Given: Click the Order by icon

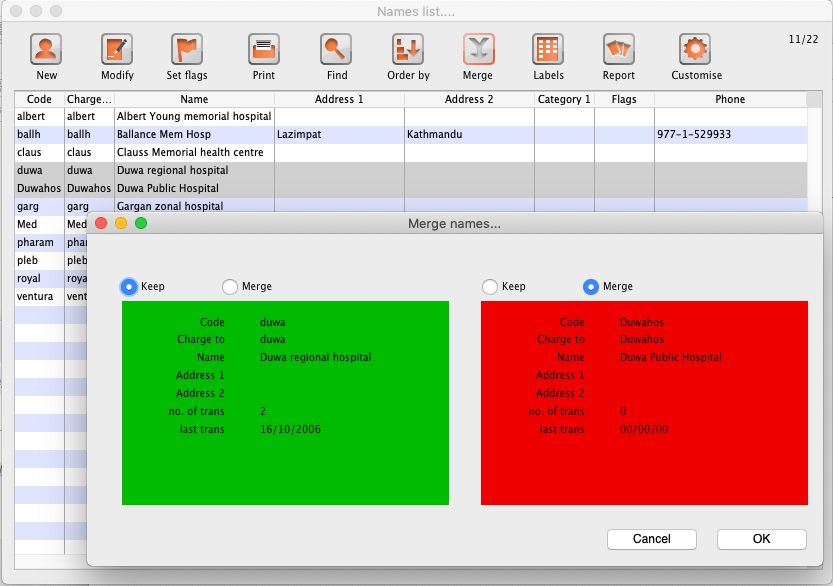Looking at the screenshot, I should coord(408,50).
